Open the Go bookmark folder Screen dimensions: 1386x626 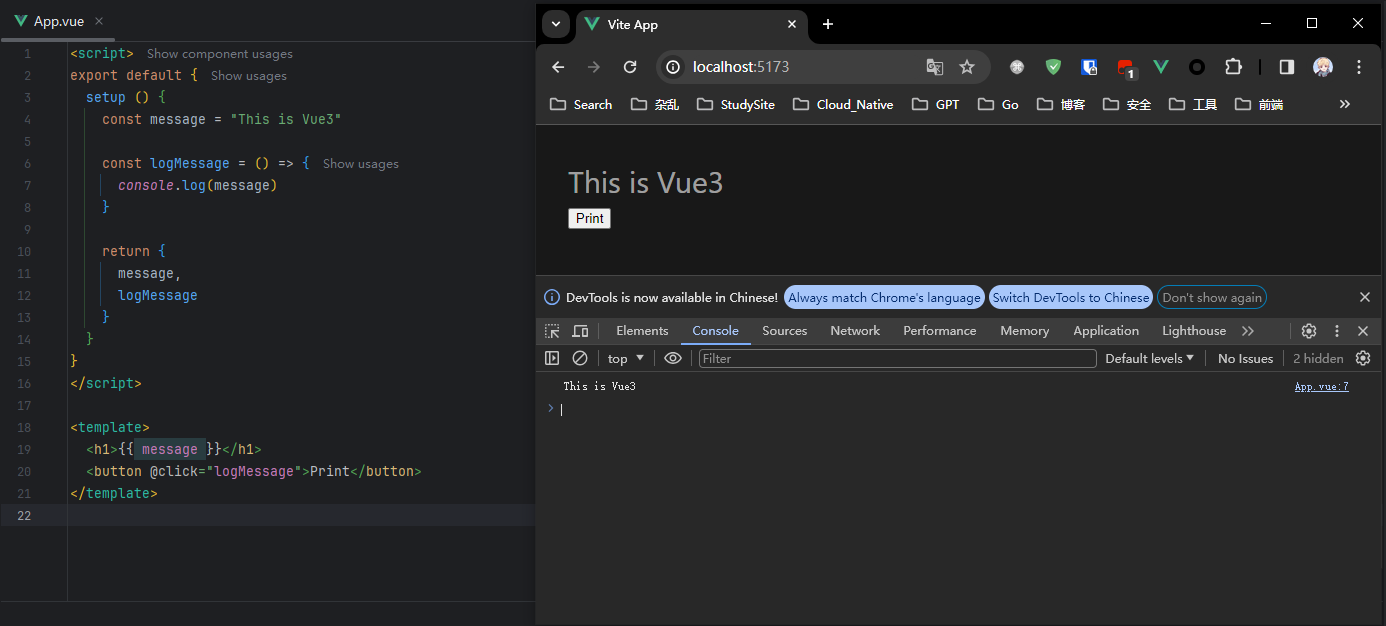tap(998, 104)
